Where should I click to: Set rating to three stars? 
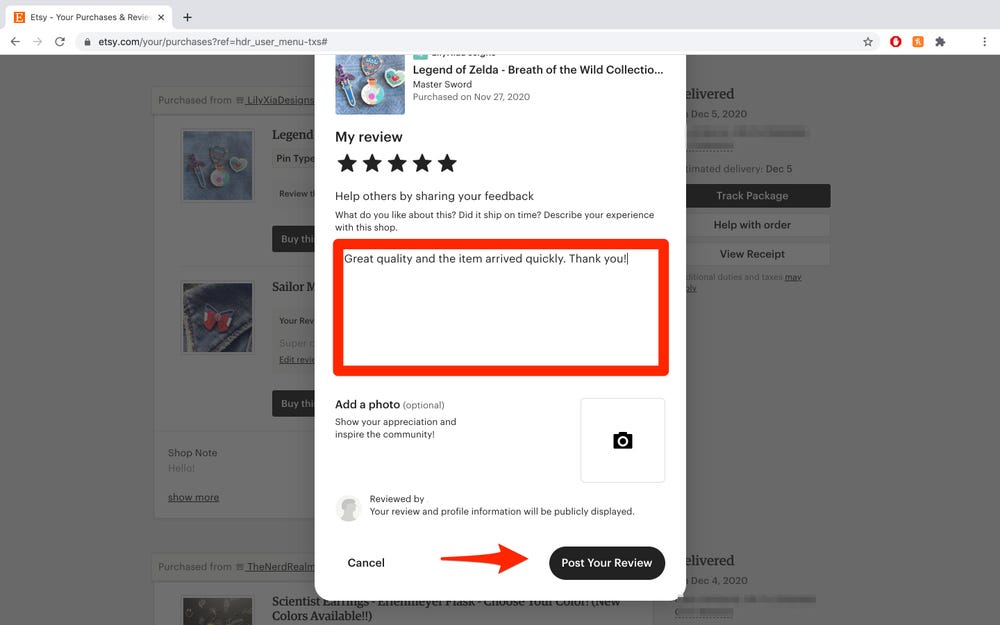point(397,163)
